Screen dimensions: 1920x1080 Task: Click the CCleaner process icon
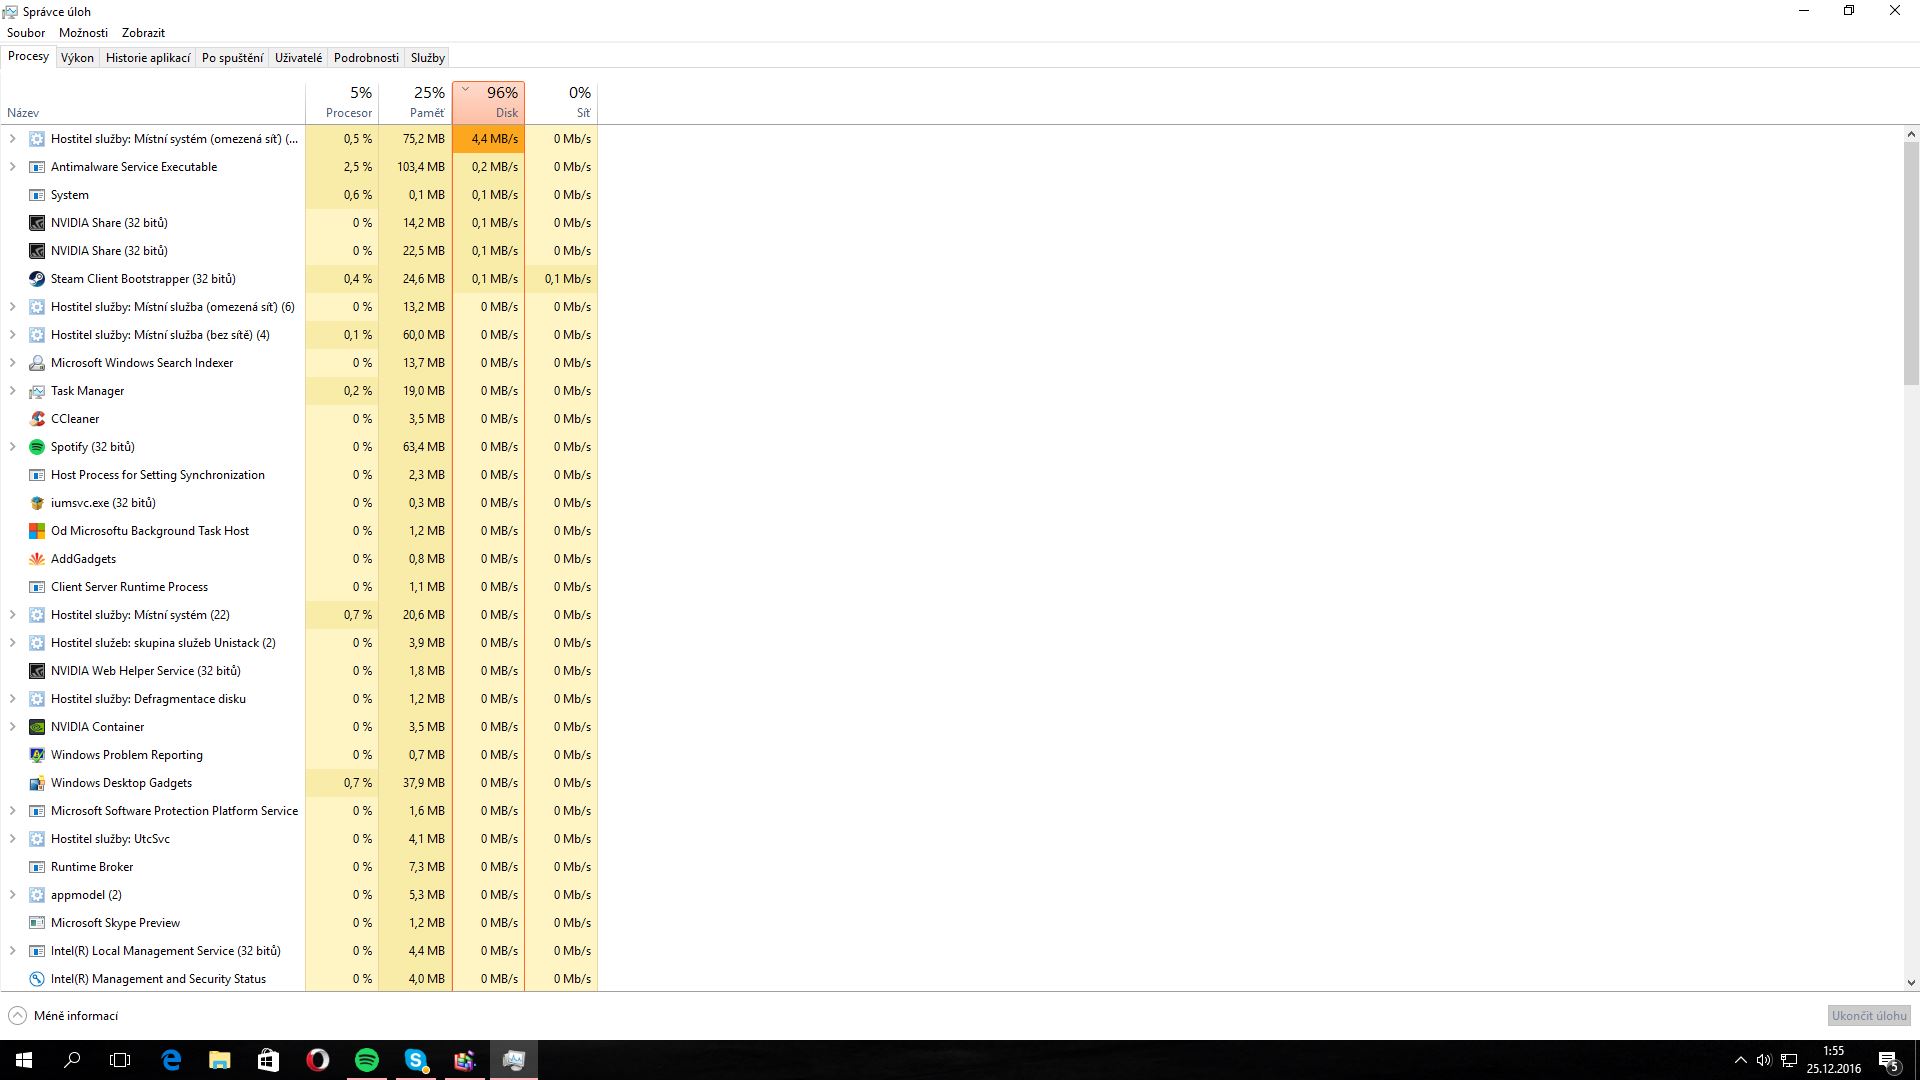pos(37,419)
